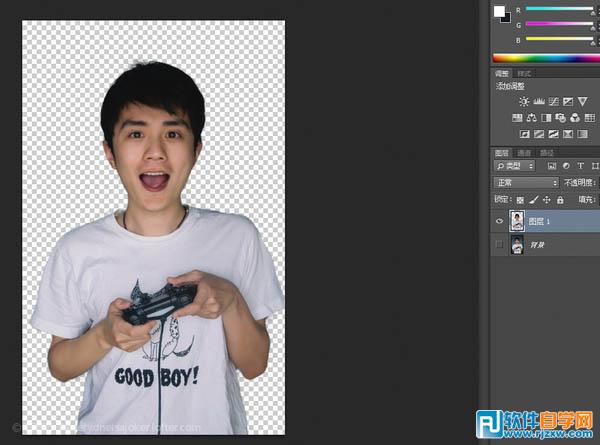Filter layers by type (T) layers
This screenshot has width=600, height=445.
[580, 166]
